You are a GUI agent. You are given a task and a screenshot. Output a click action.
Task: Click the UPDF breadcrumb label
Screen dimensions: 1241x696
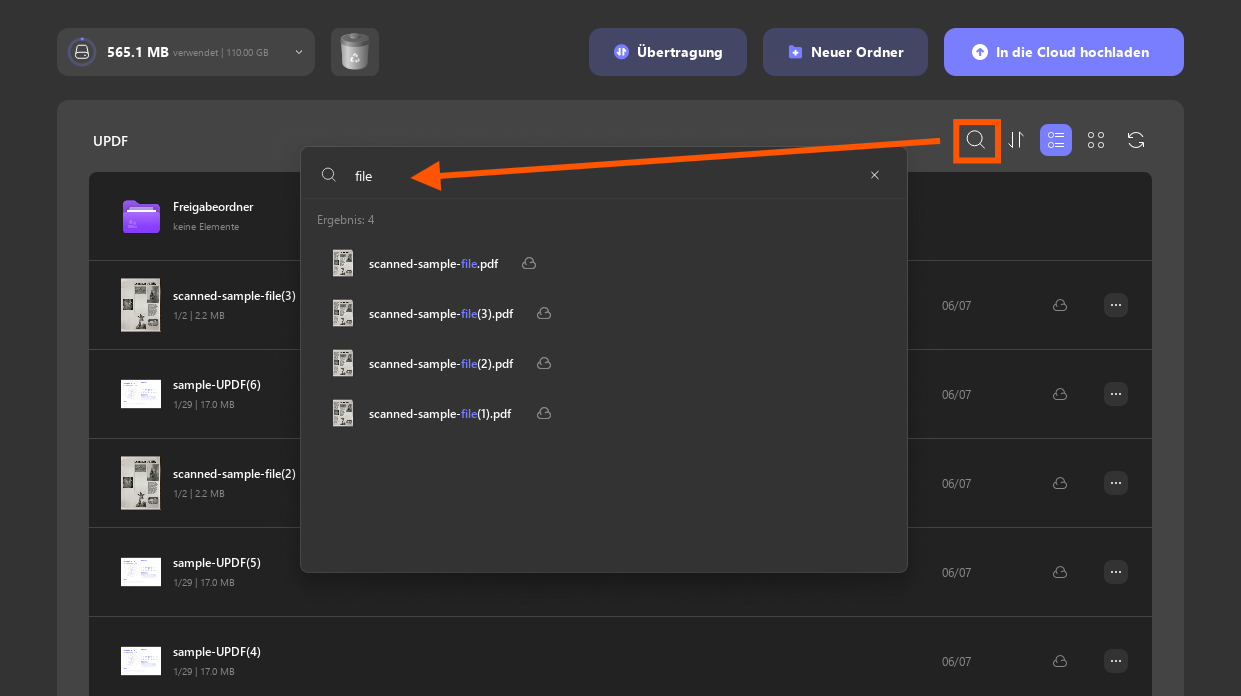coord(110,141)
